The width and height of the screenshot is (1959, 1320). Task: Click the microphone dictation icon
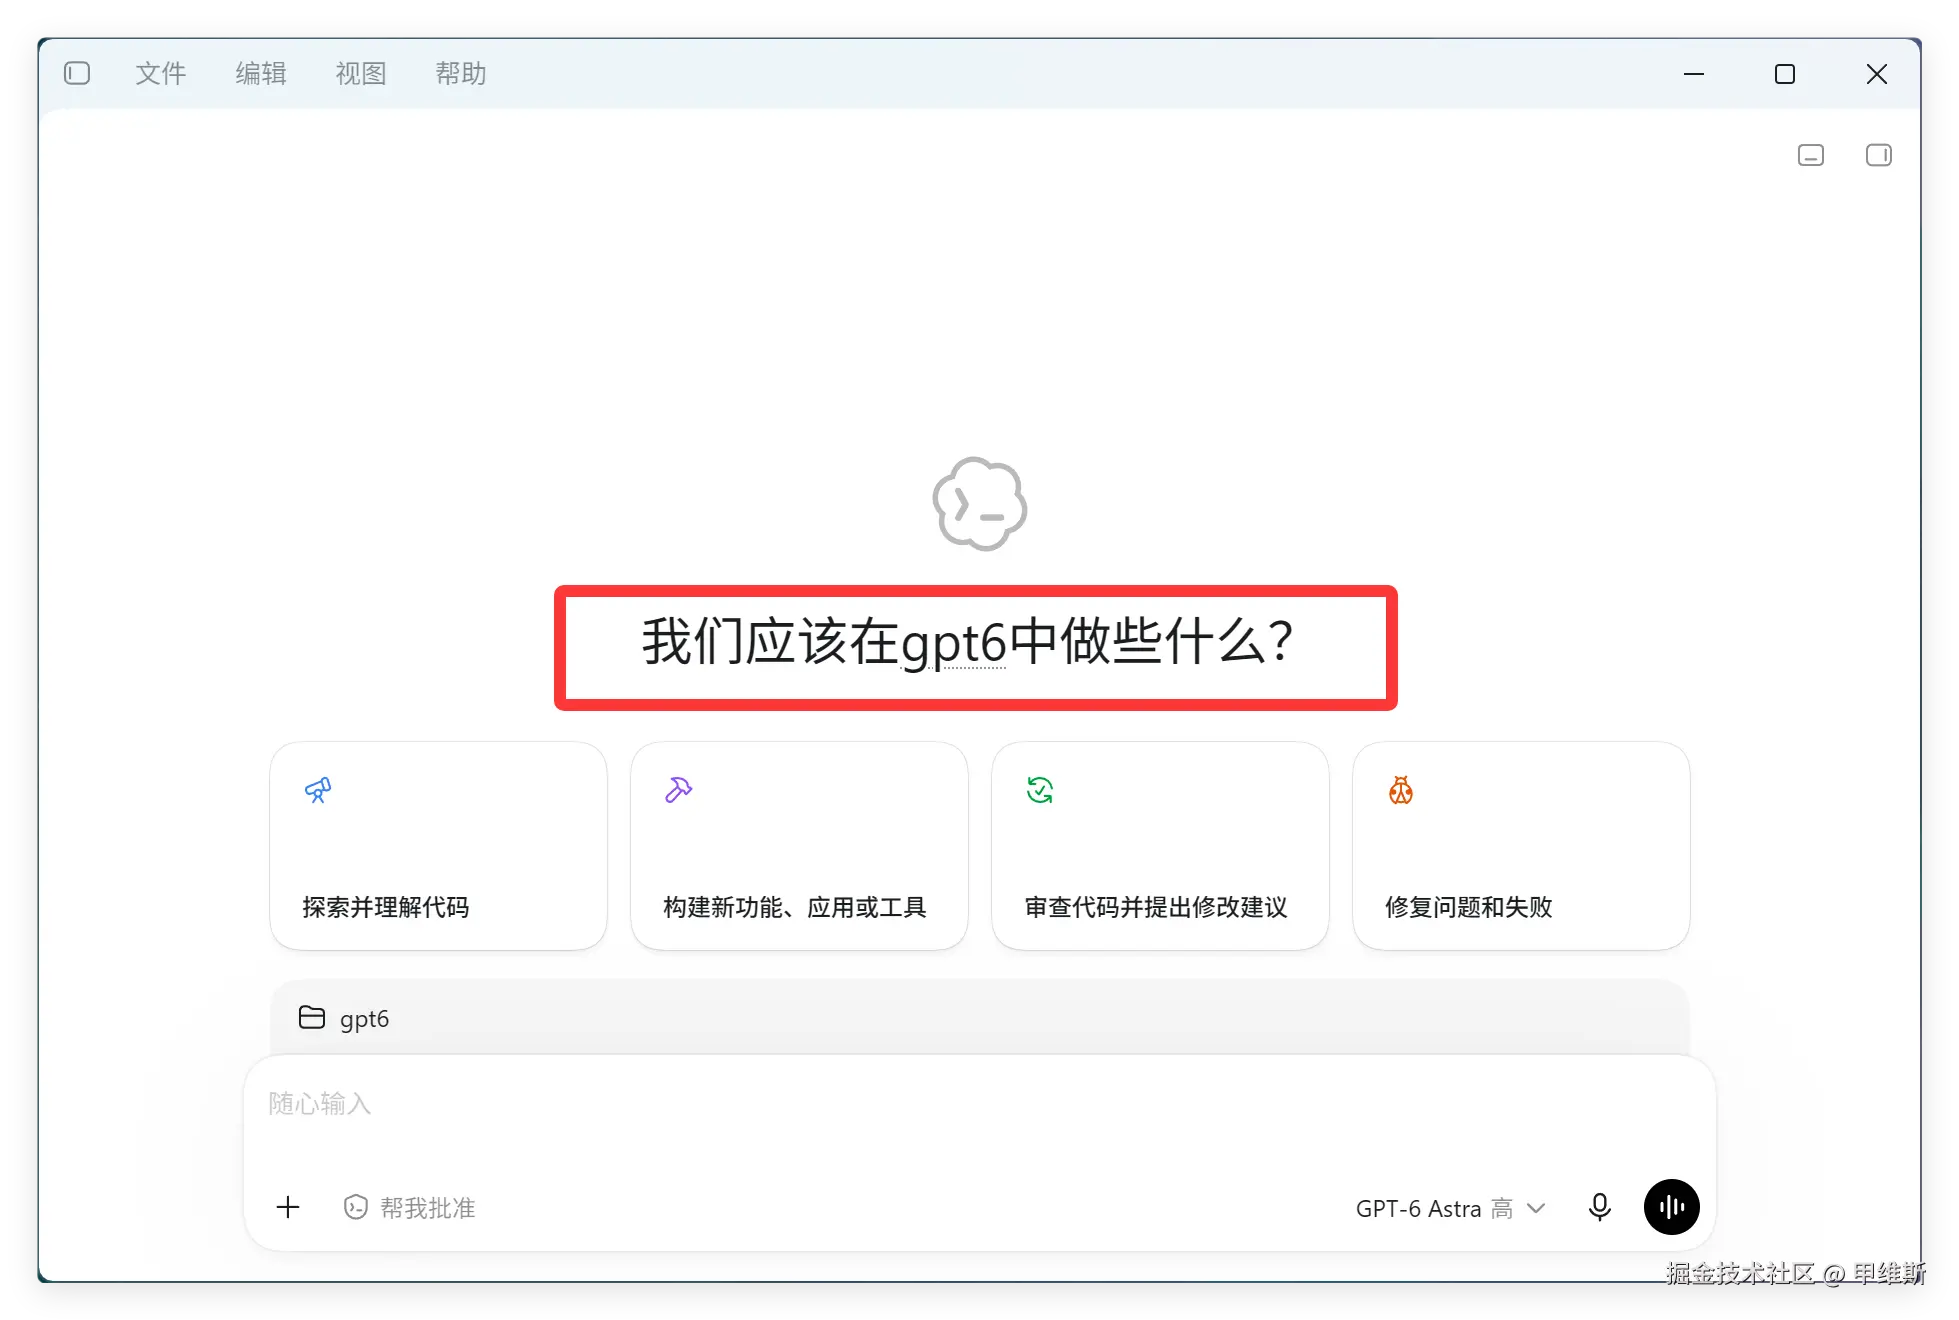1600,1207
